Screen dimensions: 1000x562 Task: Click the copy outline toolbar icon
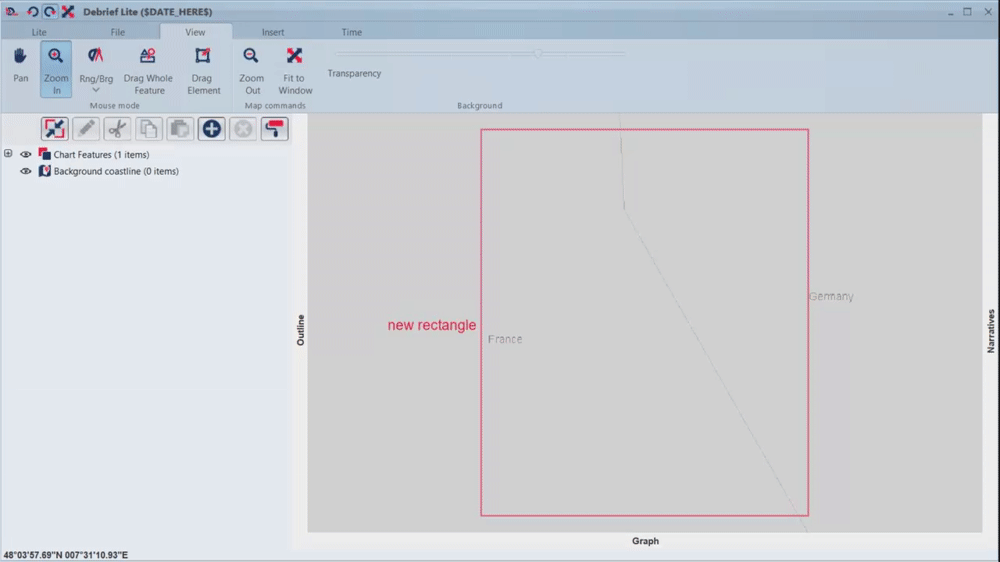point(149,129)
